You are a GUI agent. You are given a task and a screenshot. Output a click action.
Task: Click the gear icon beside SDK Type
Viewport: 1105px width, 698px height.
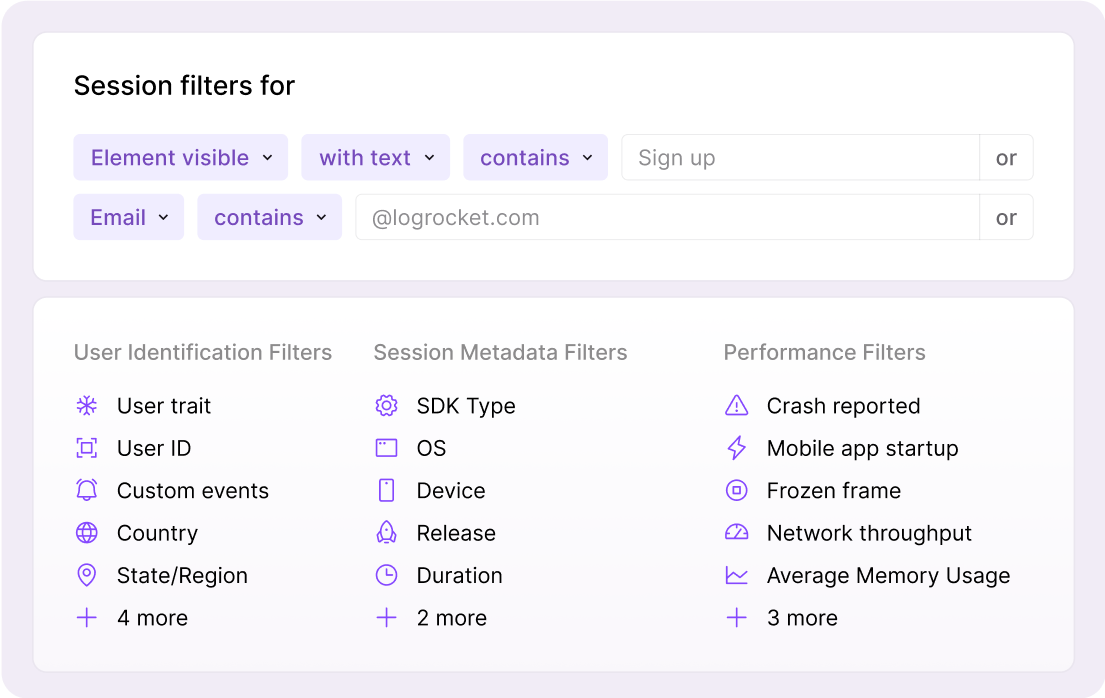pyautogui.click(x=386, y=406)
